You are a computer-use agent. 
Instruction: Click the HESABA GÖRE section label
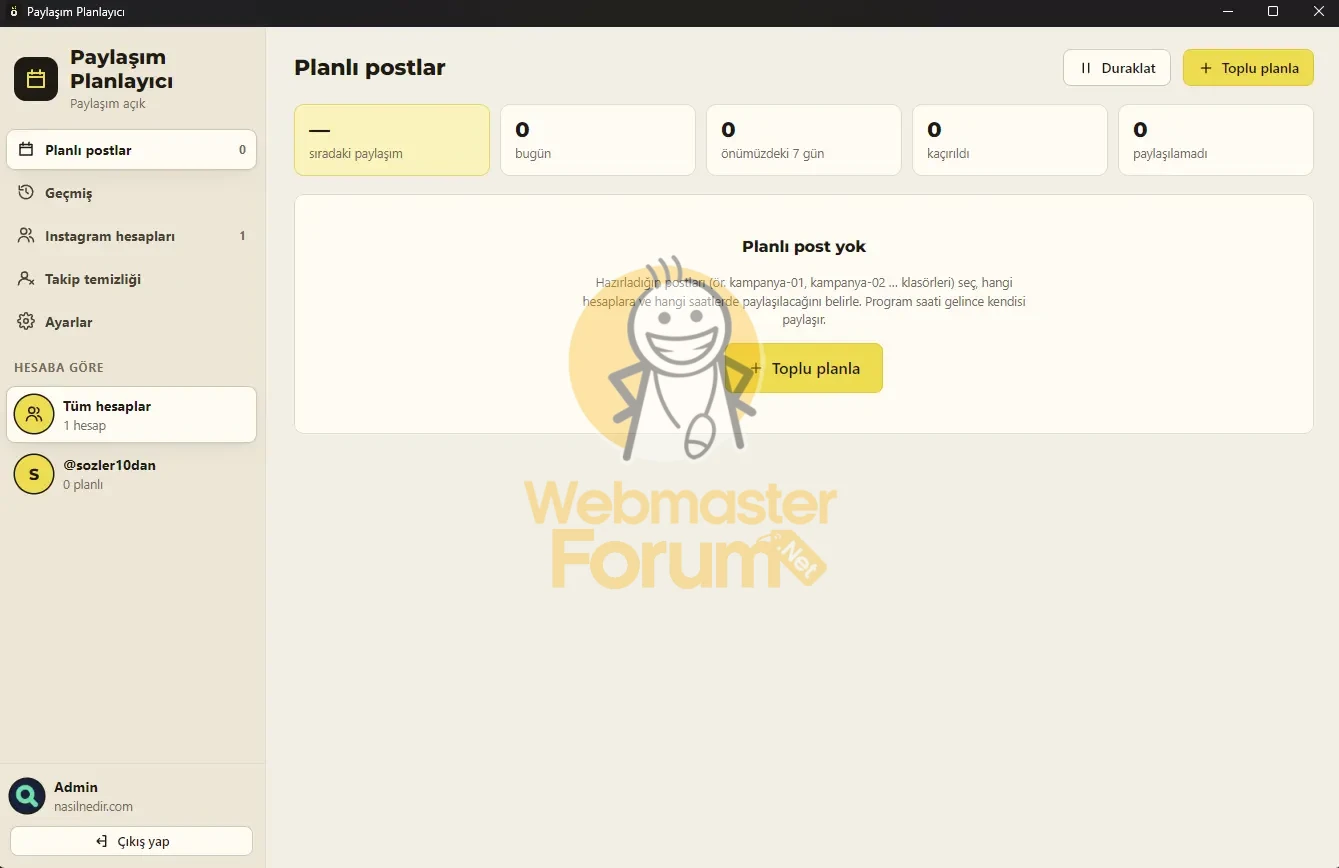click(x=59, y=368)
